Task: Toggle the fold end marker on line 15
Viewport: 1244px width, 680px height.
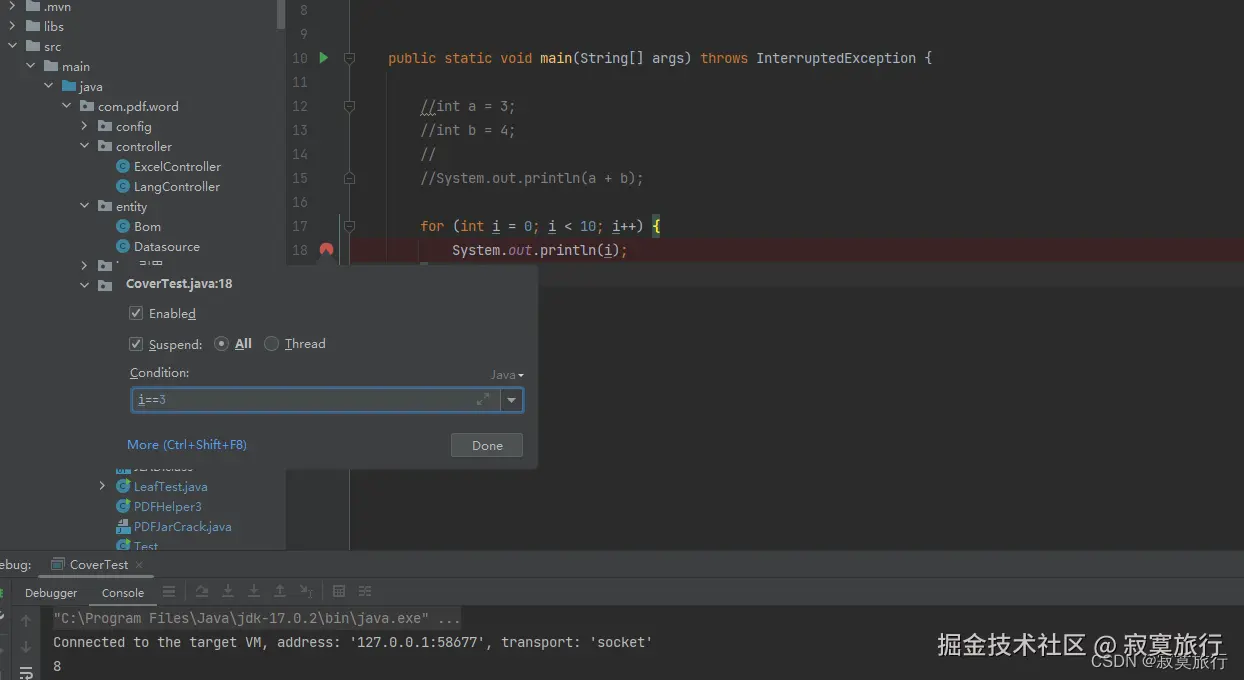Action: pos(349,178)
